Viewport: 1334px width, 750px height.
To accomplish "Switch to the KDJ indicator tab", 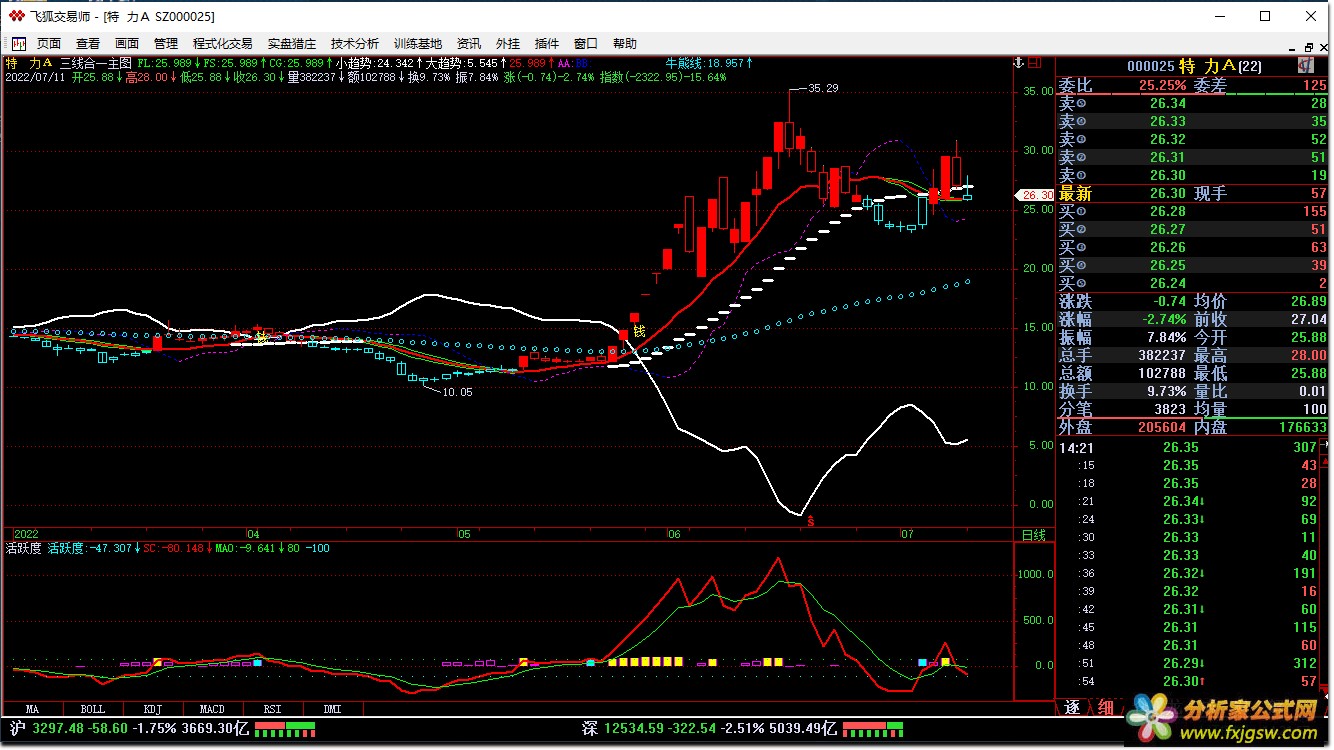I will click(152, 709).
